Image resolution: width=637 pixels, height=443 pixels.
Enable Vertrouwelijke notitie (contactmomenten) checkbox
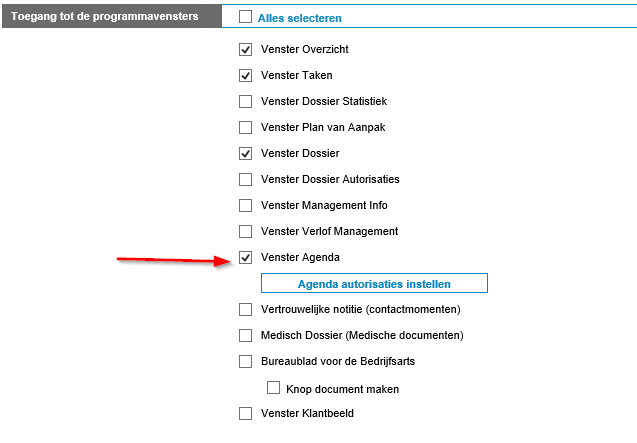click(245, 309)
